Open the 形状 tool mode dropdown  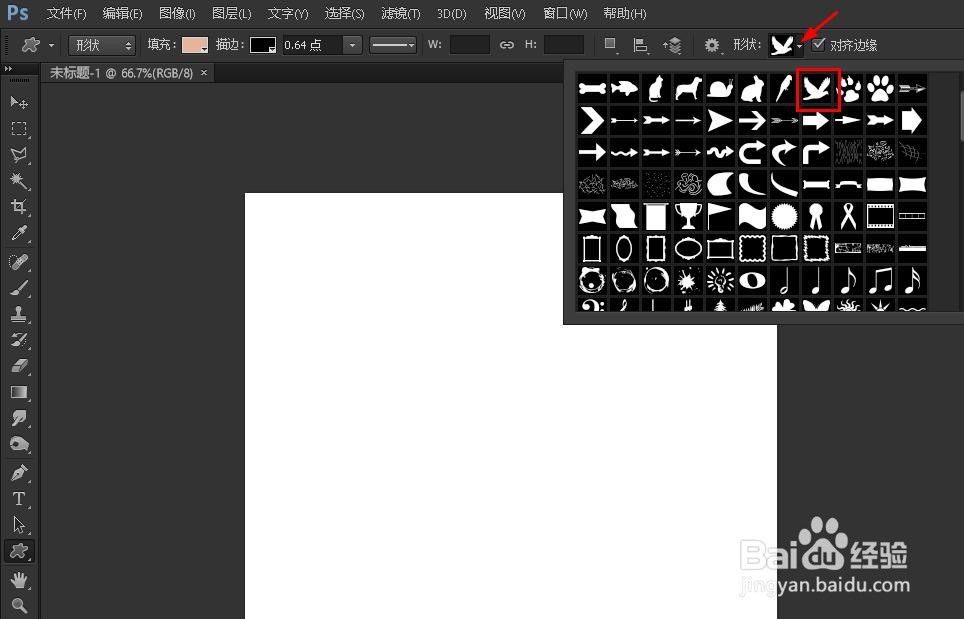click(101, 45)
